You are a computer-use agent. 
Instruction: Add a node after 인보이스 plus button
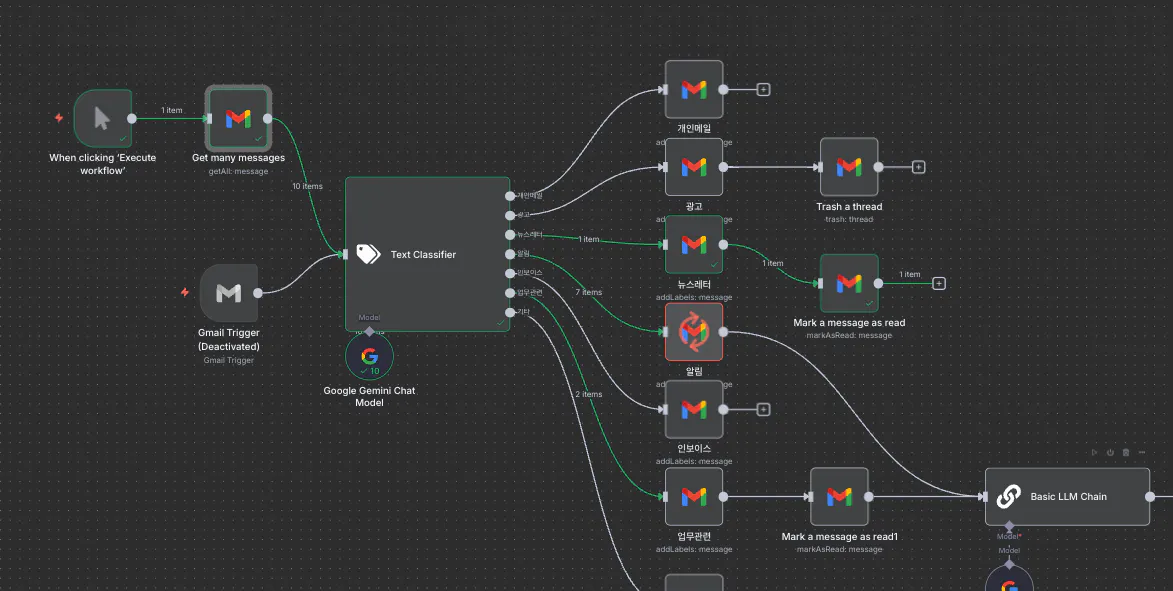pos(763,409)
